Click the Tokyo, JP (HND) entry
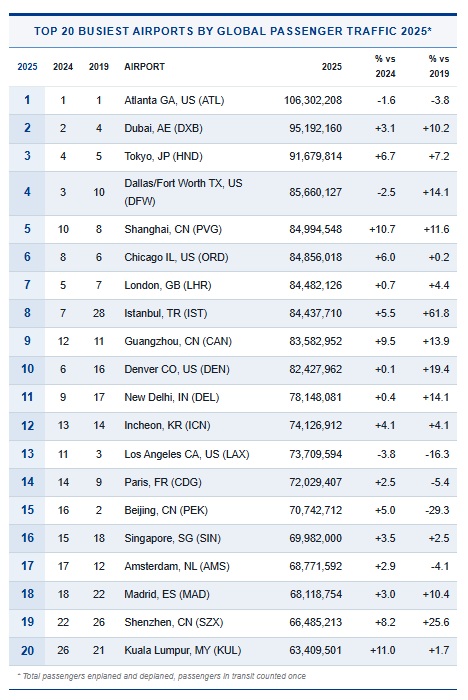The width and height of the screenshot is (468, 700). pyautogui.click(x=163, y=156)
